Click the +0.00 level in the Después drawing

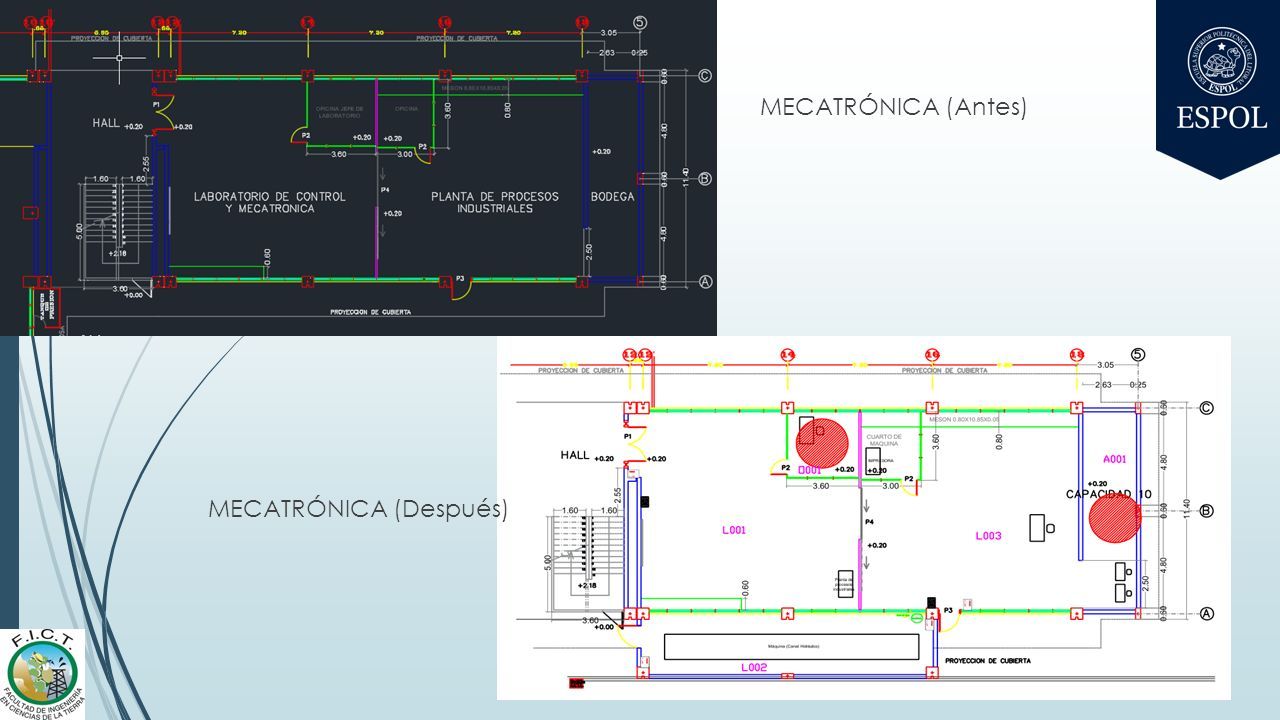pyautogui.click(x=604, y=627)
